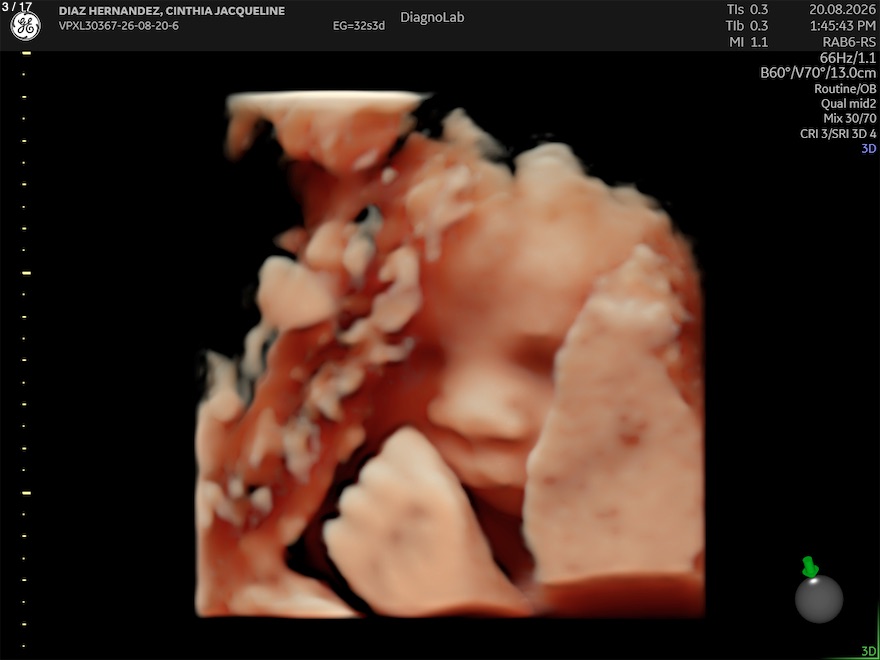Viewport: 880px width, 660px height.
Task: Click the CRI 3/SRI 3D 4 setting
Action: [838, 134]
